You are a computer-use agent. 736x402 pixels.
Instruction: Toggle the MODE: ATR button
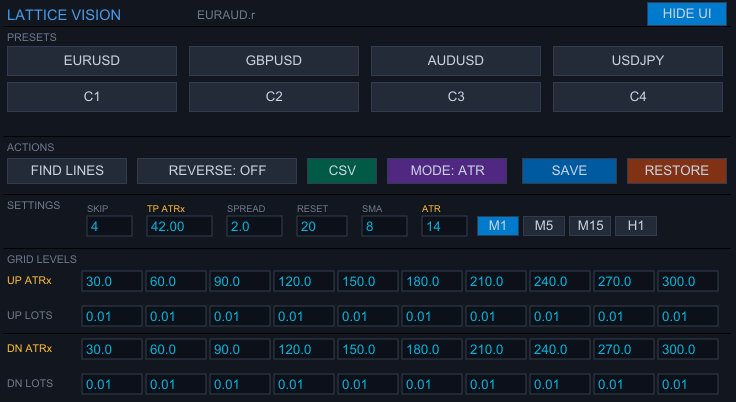[x=447, y=170]
